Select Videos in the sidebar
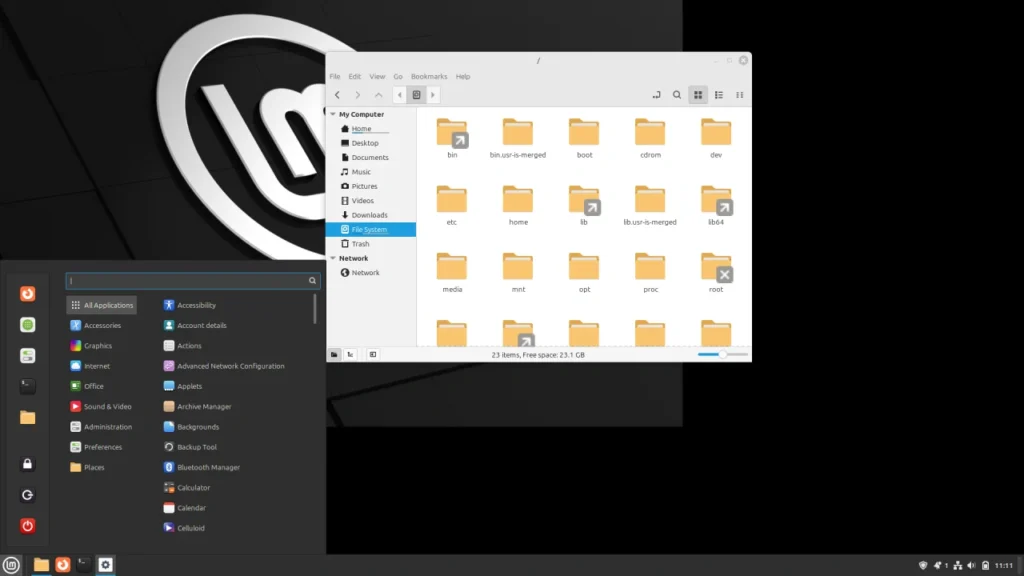The height and width of the screenshot is (576, 1024). point(371,200)
